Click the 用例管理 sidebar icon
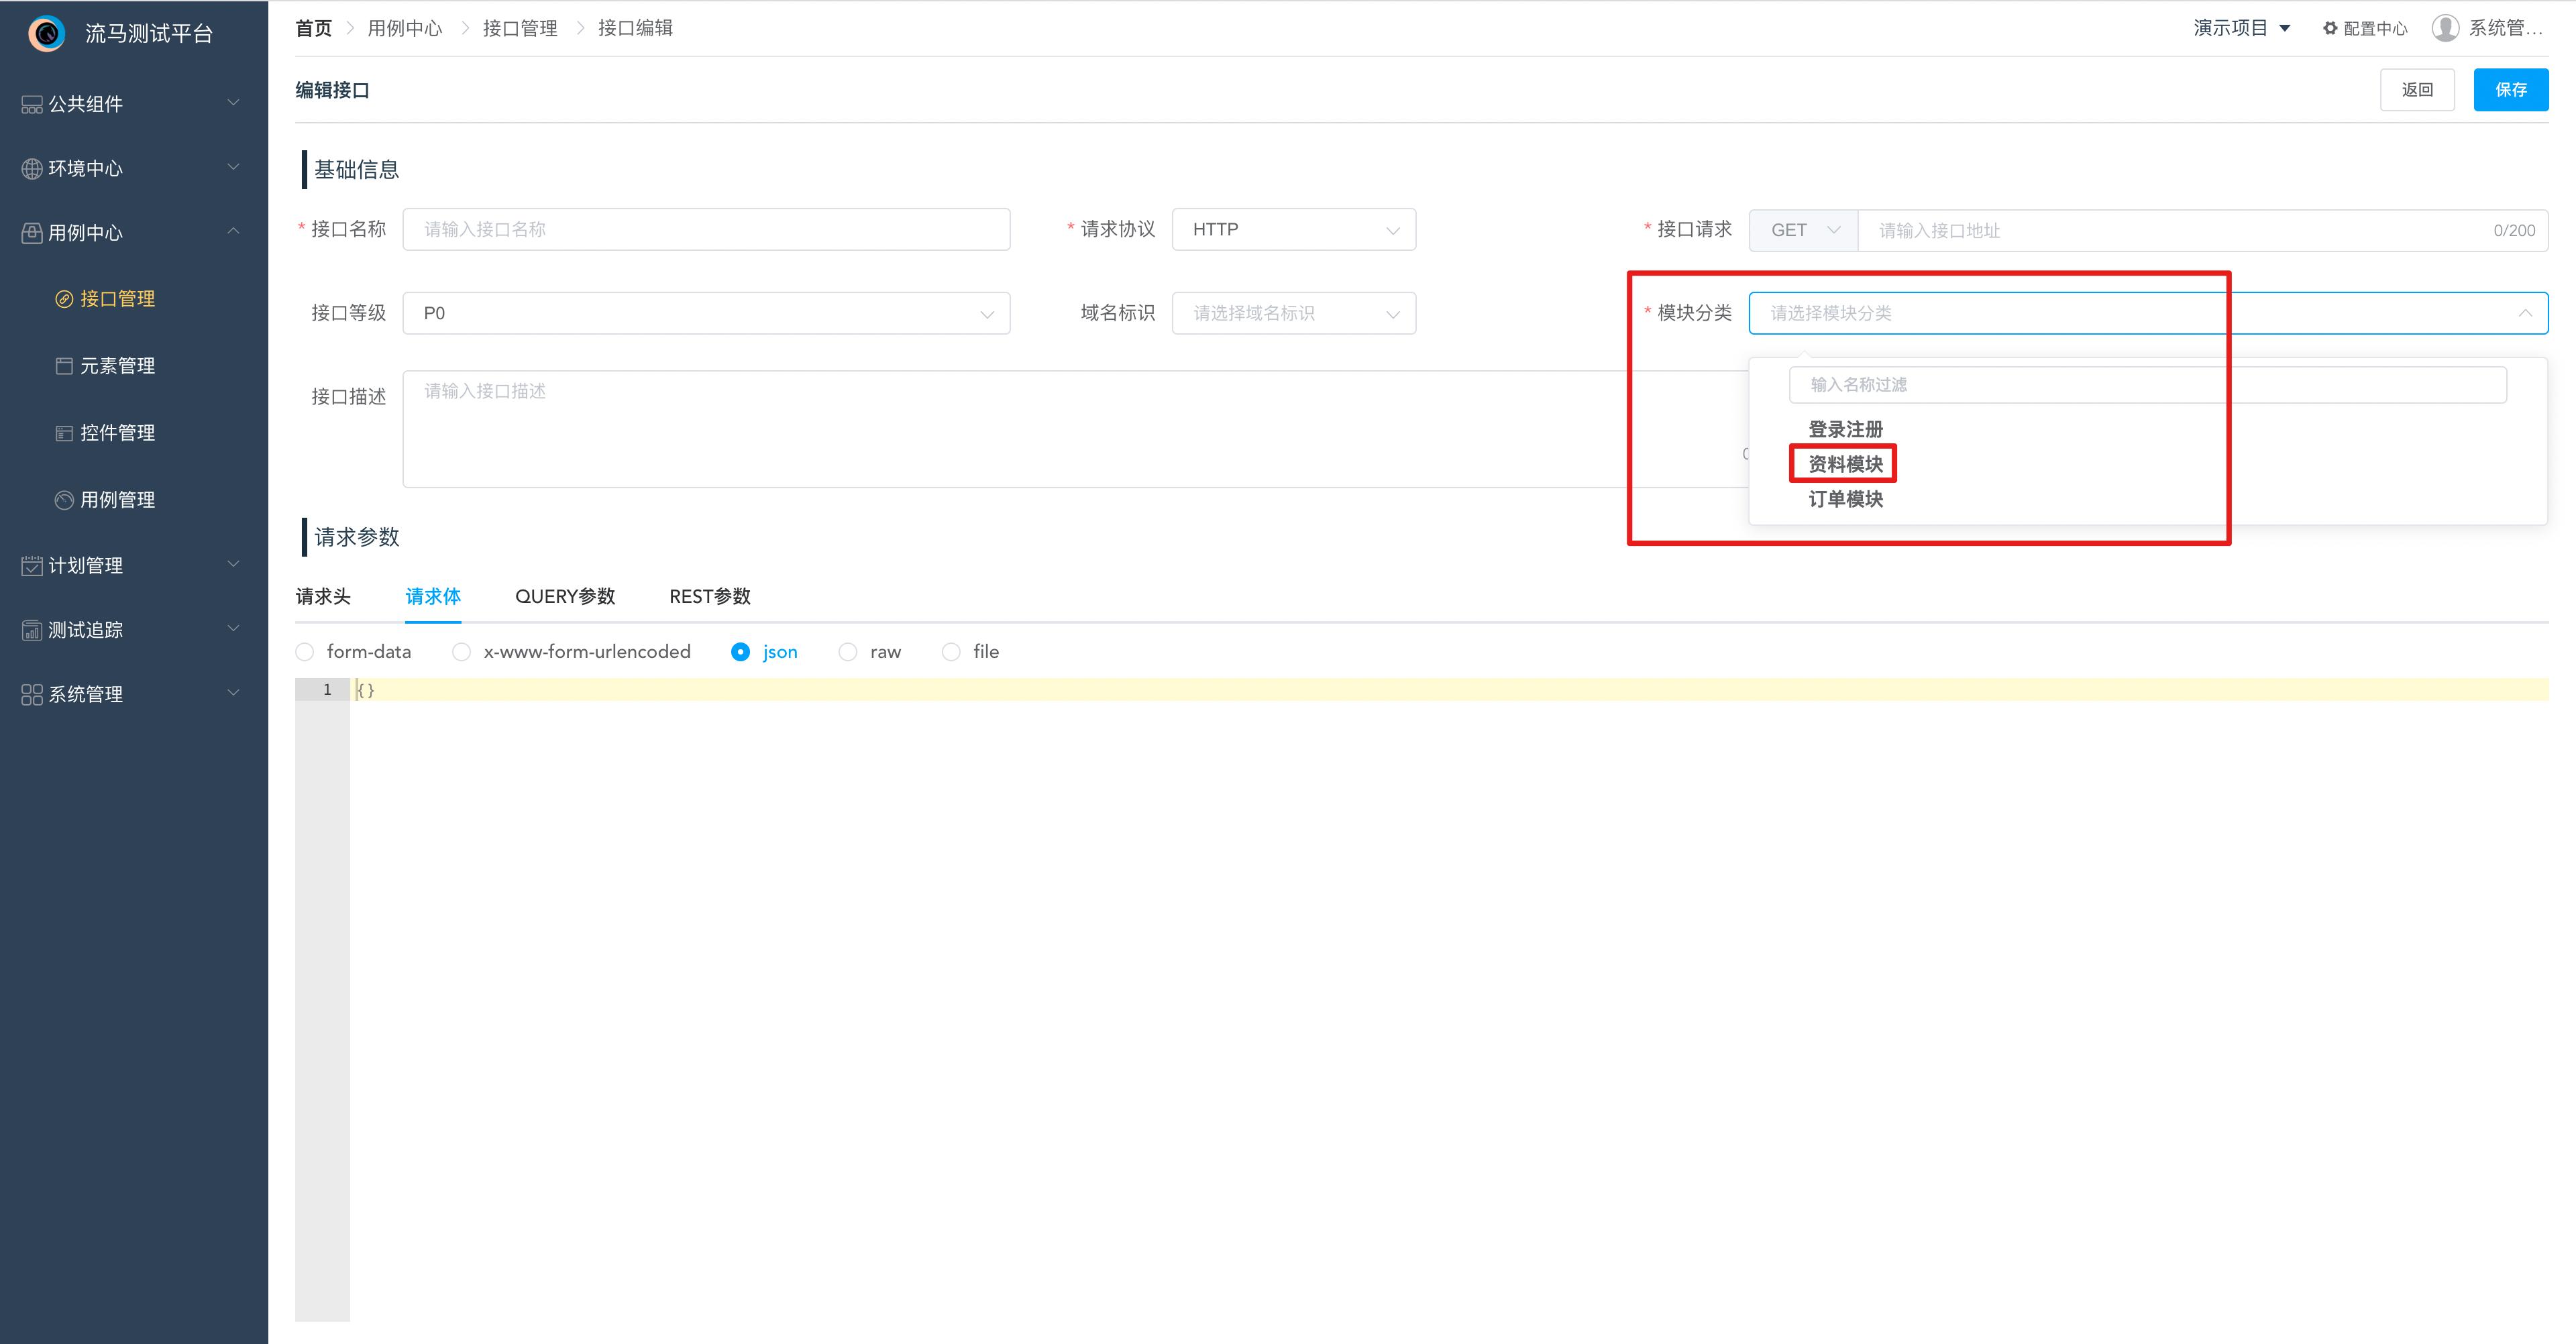2576x1344 pixels. 64,500
